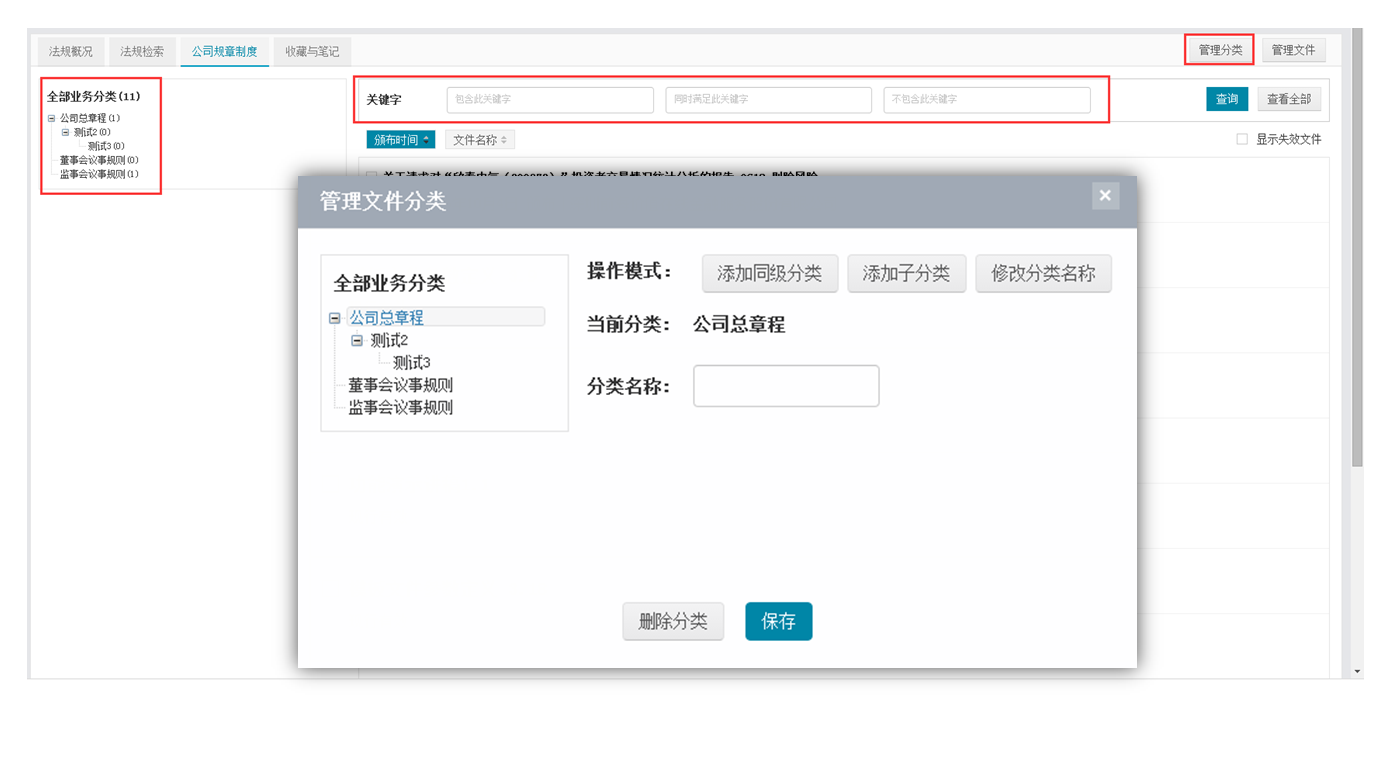Select 监事会议事规则 in dialog tree
The height and width of the screenshot is (769, 1386).
400,408
